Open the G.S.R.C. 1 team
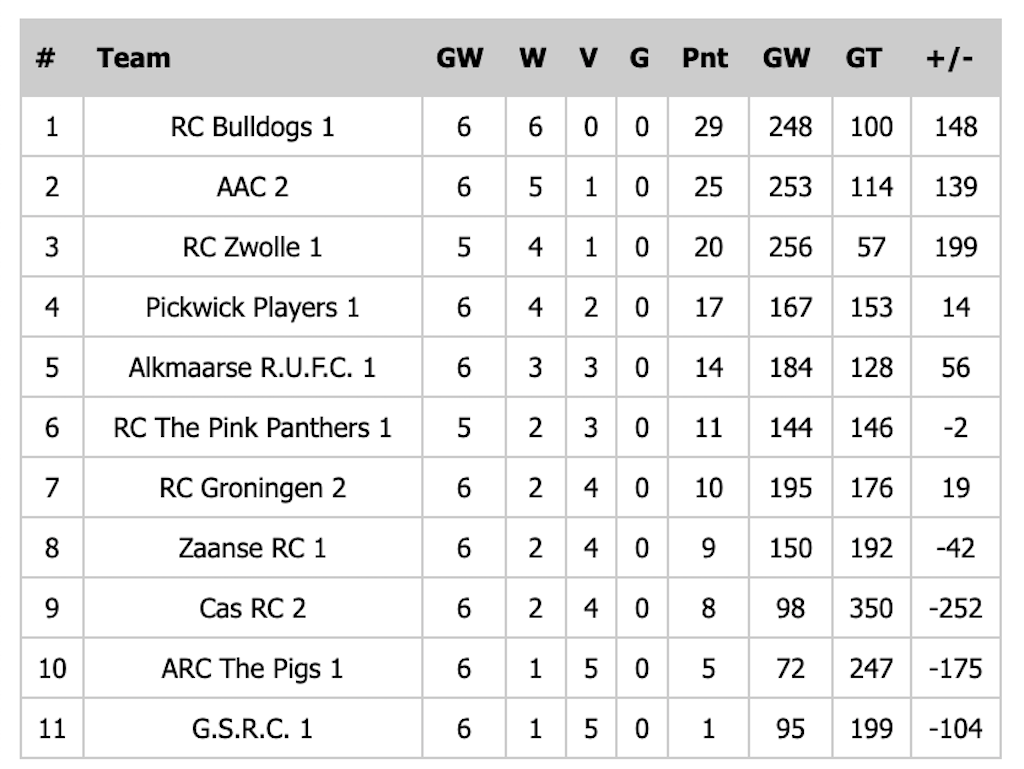 (252, 728)
